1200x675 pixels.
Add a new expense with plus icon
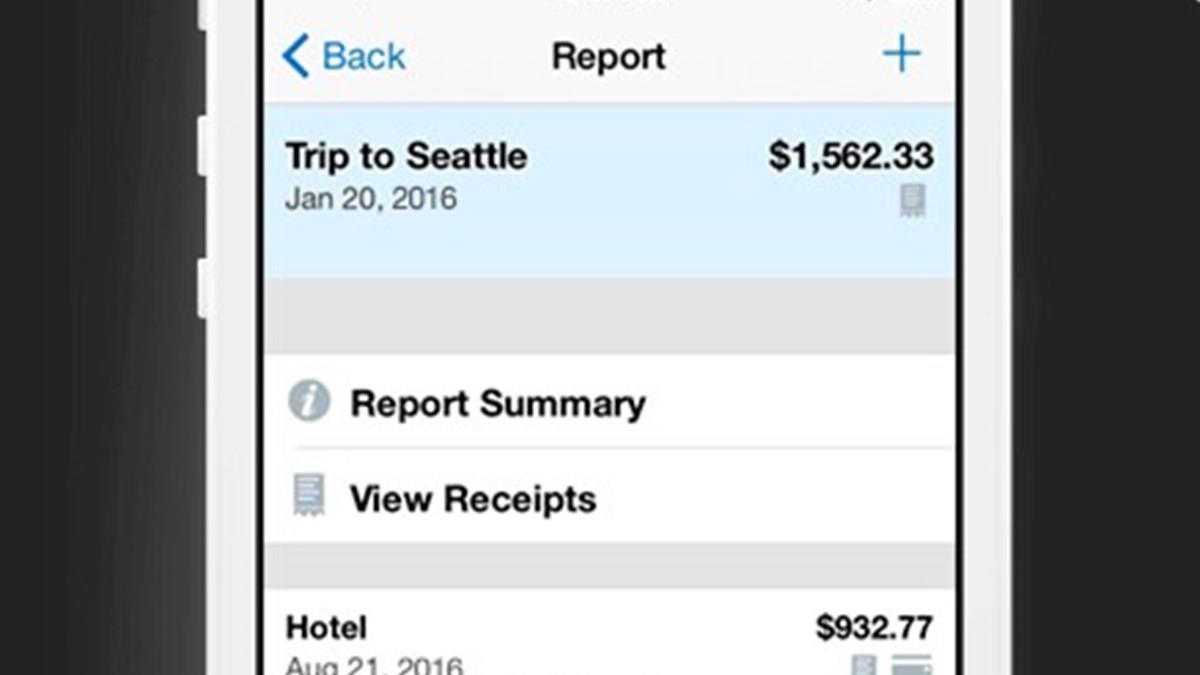(901, 54)
